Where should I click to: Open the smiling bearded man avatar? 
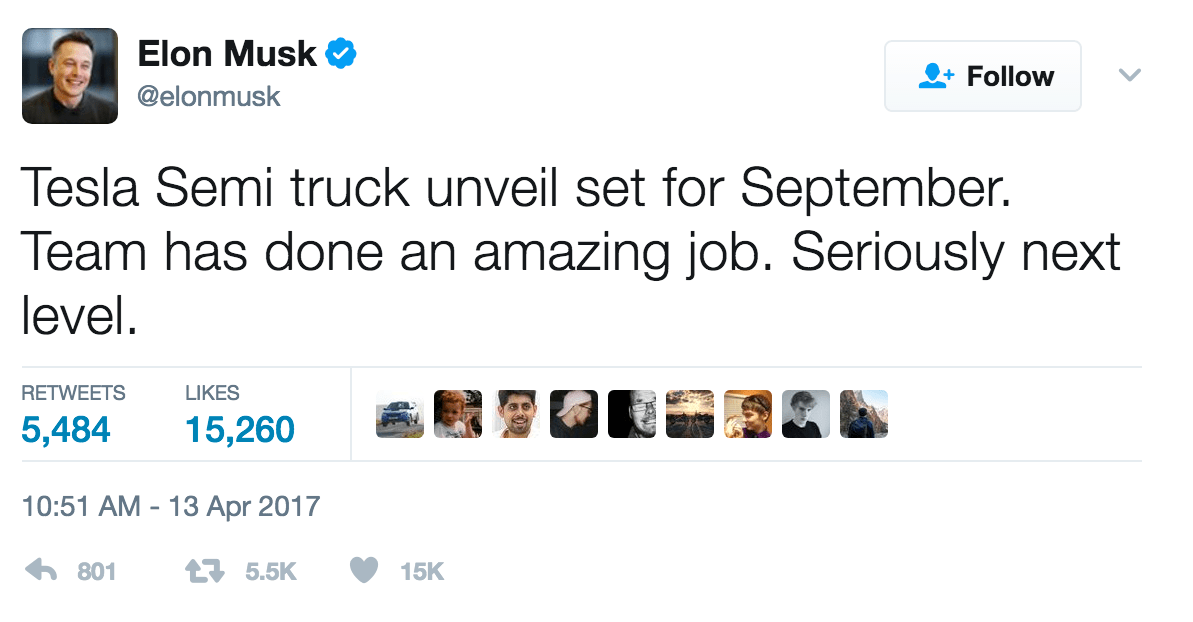point(516,414)
